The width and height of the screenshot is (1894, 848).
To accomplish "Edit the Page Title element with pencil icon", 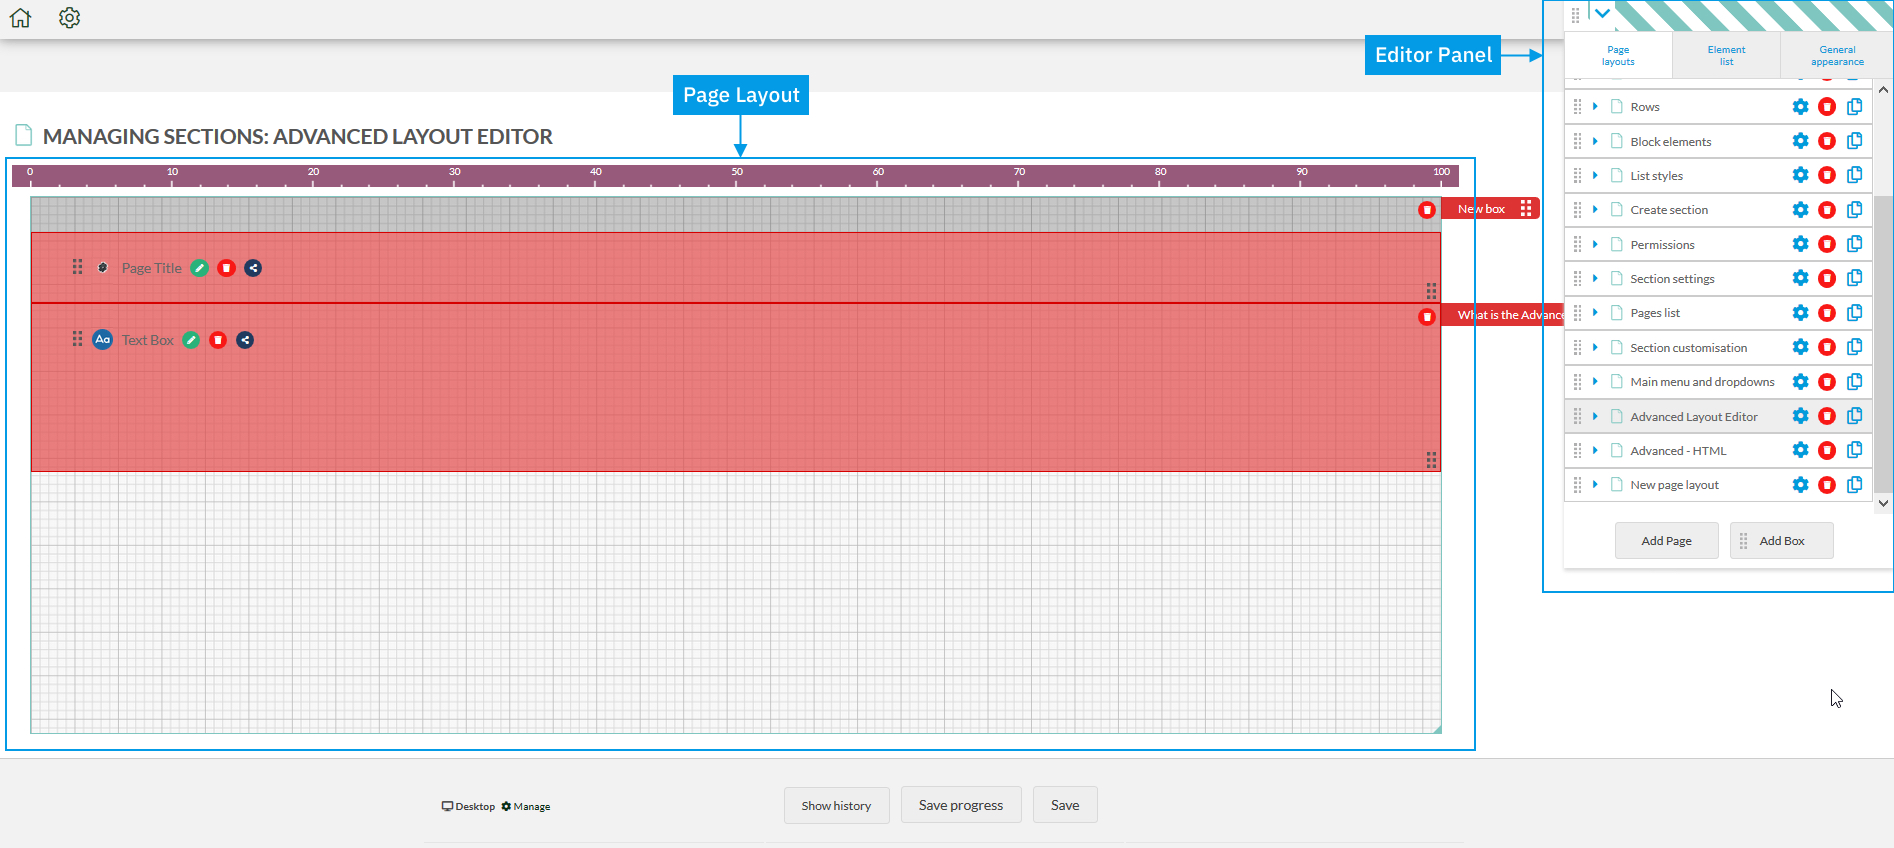I will point(200,268).
